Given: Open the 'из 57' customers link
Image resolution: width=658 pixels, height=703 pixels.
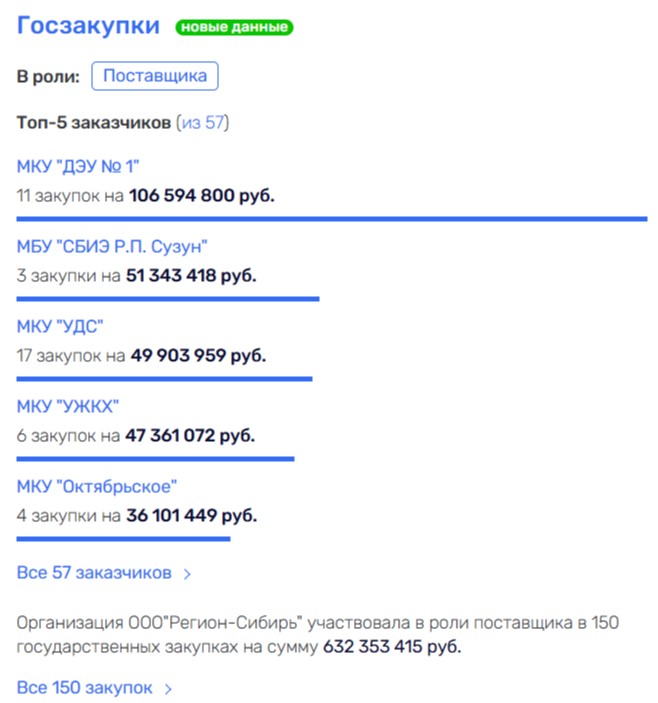Looking at the screenshot, I should pos(203,122).
